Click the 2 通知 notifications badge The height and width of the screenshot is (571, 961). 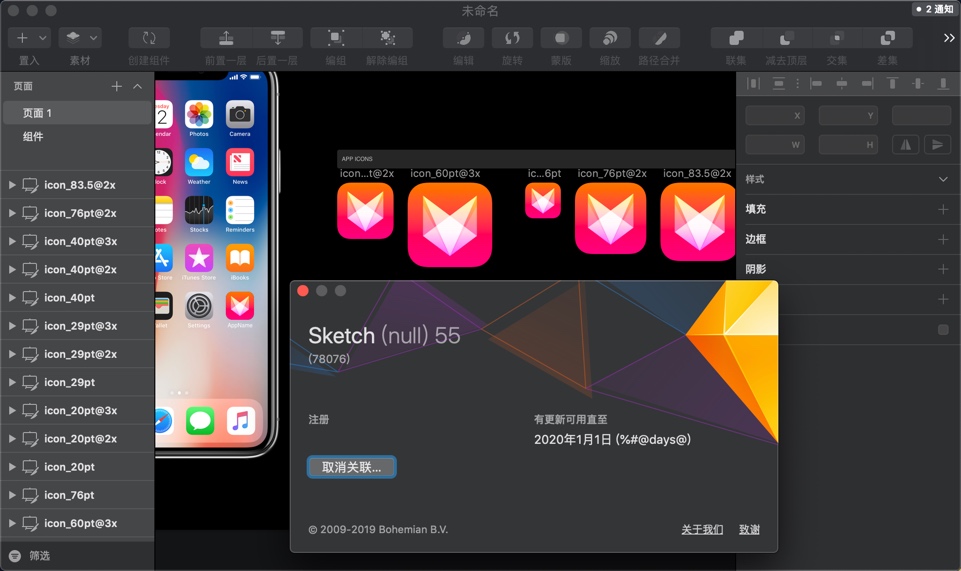[934, 9]
